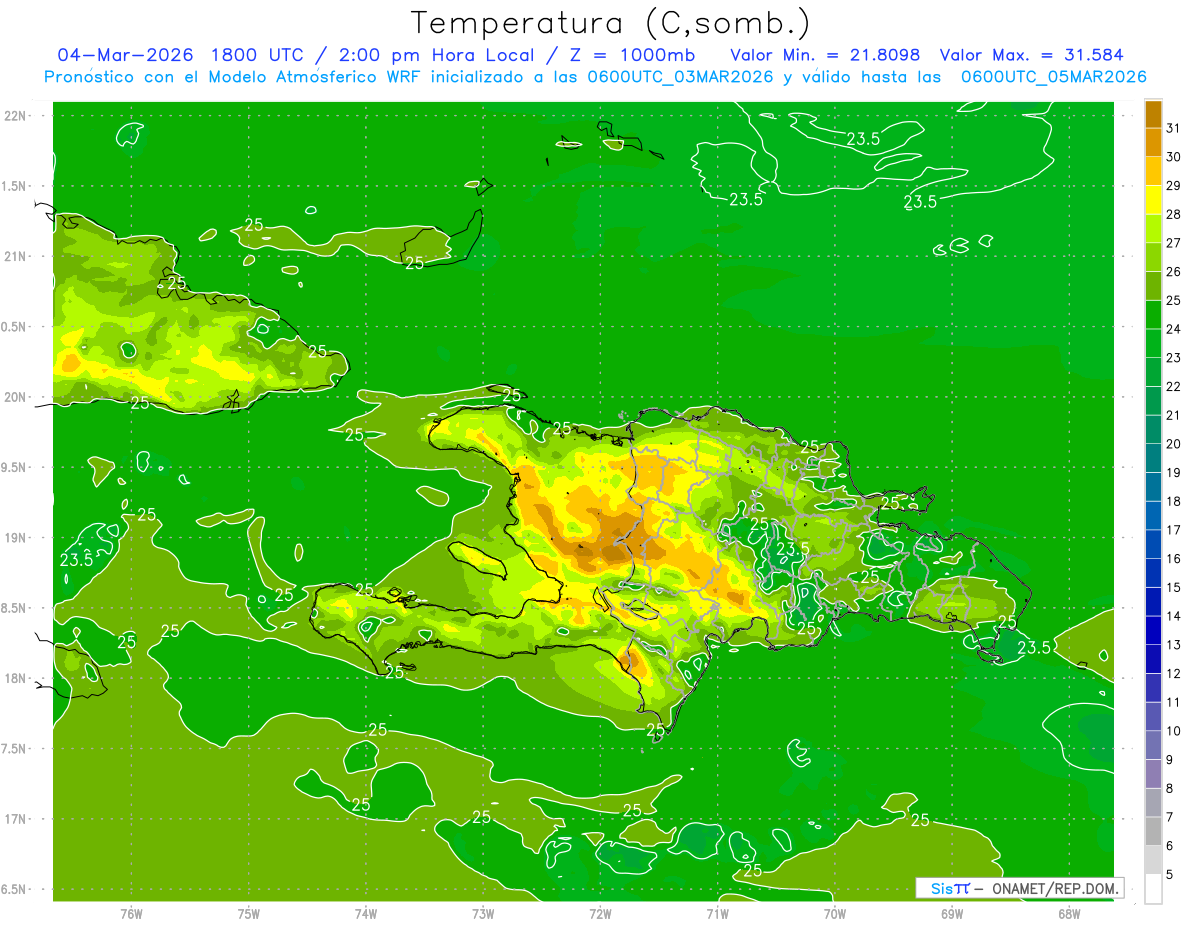Screen dimensions: 1200x927
Task: Click the '74W' longitude axis label
Action: pos(365,913)
